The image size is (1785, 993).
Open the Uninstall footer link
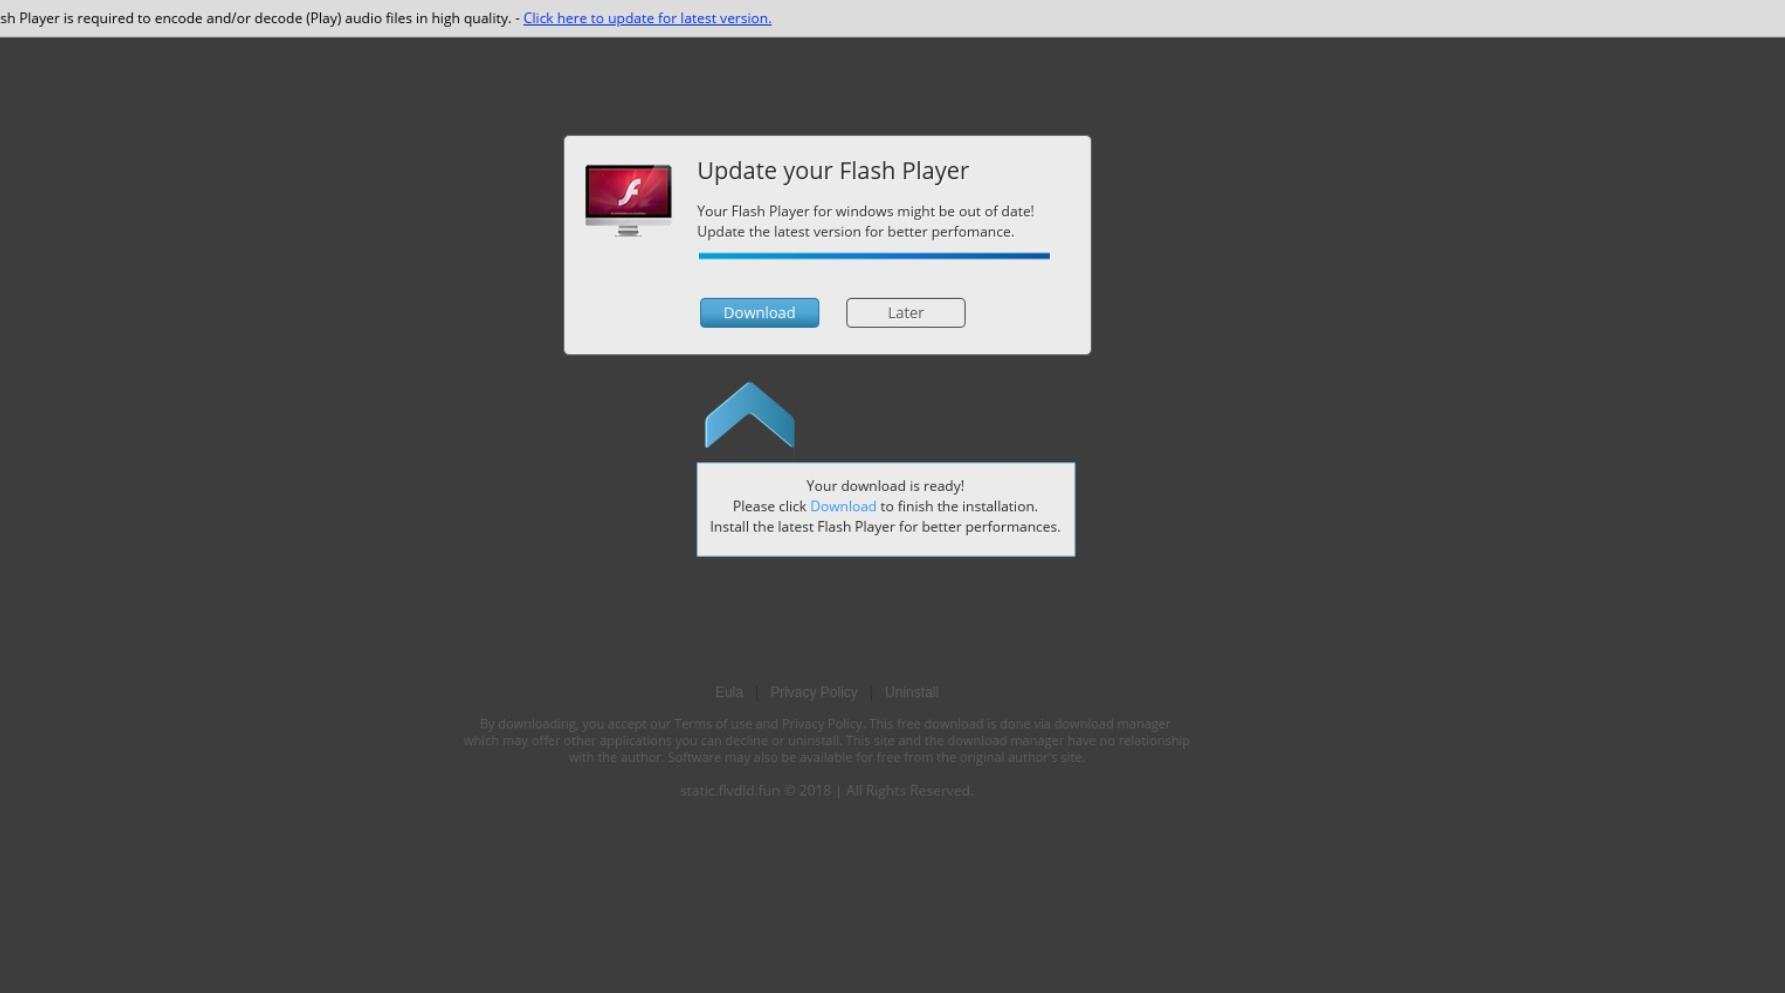point(911,692)
